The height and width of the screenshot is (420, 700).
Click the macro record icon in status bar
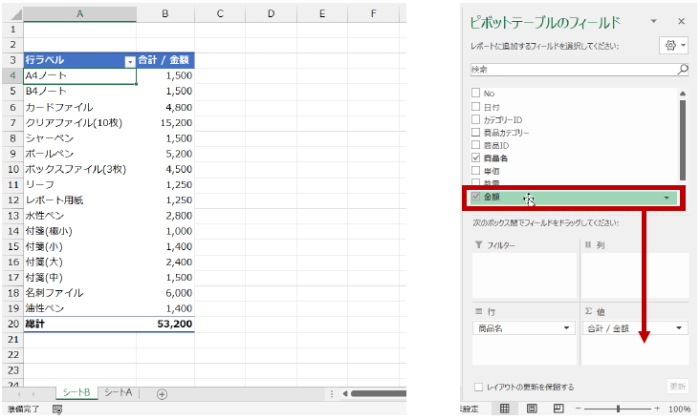[x=57, y=409]
